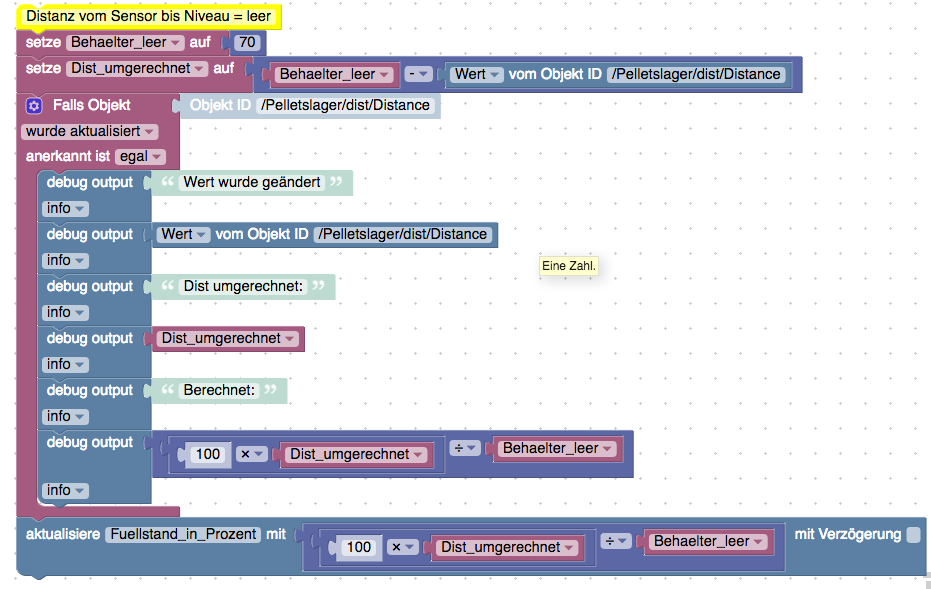Select Objekt ID /Pelletslager/dist/Distance in Falls Objekt trigger
Screen dimensions: 931x589
click(x=345, y=106)
